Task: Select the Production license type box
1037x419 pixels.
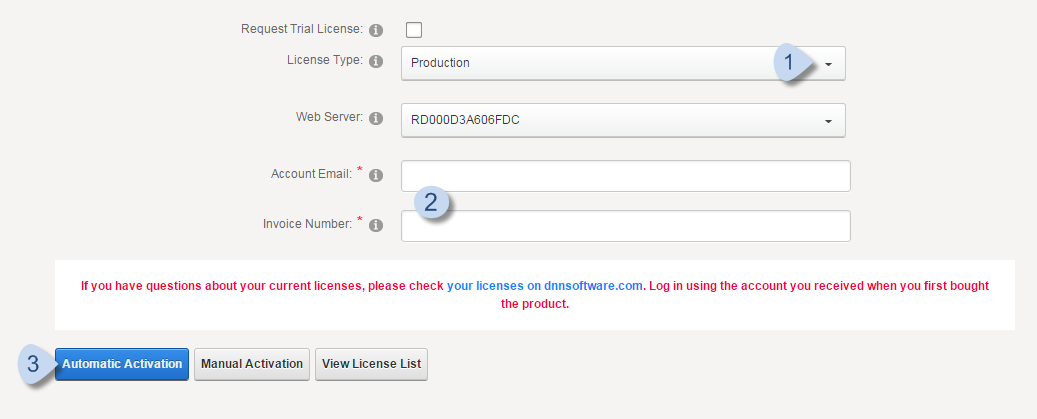Action: 590,63
